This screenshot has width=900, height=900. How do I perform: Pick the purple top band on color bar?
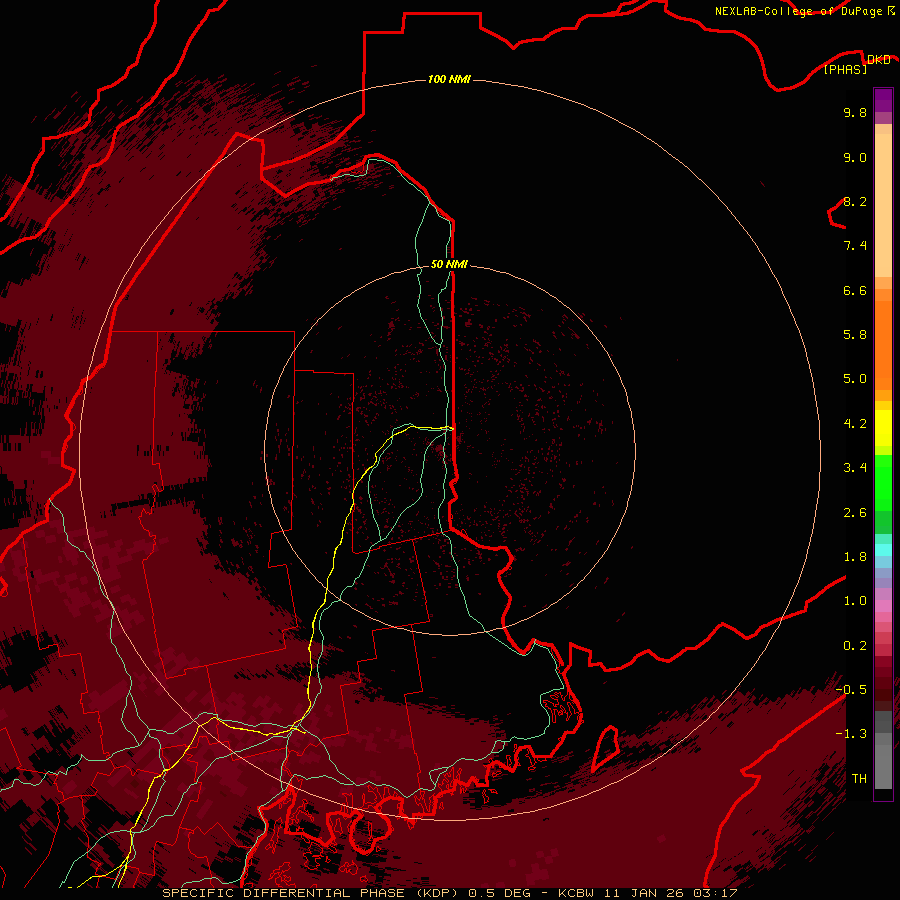pyautogui.click(x=883, y=100)
